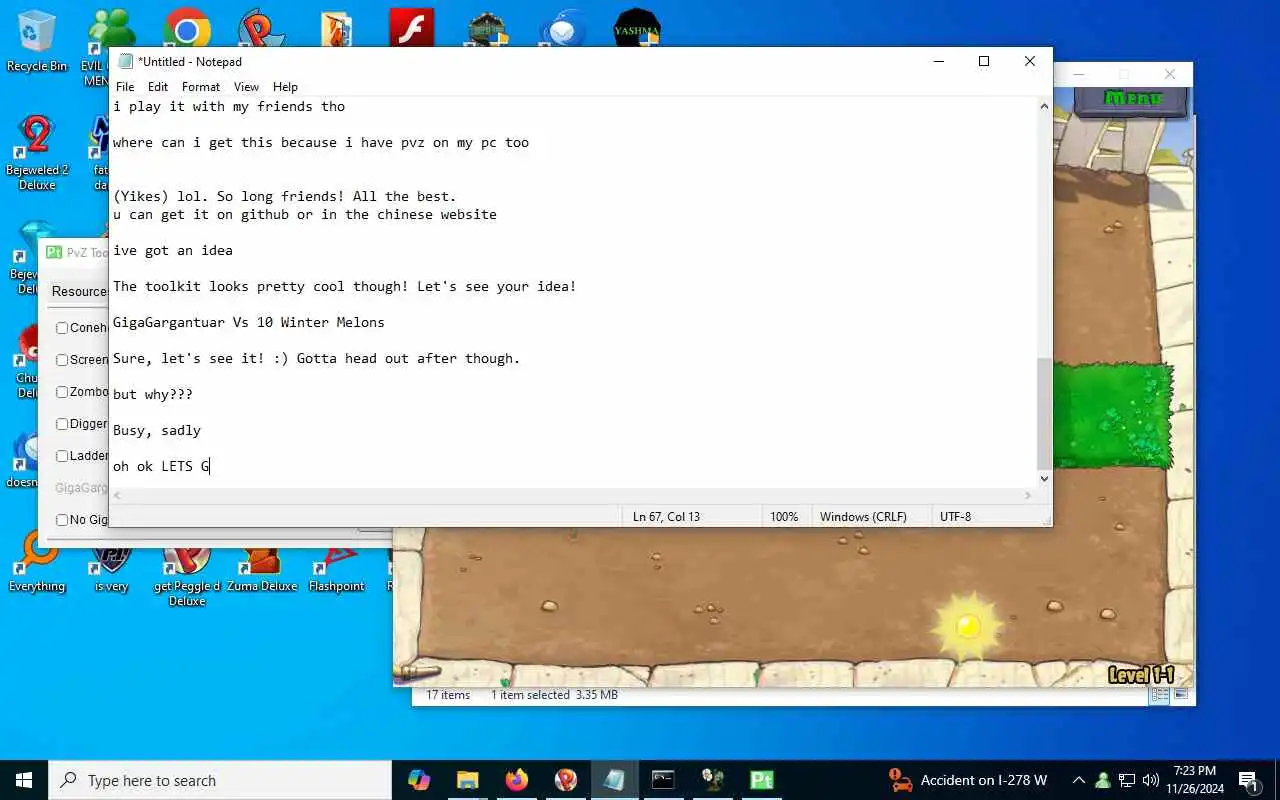Image resolution: width=1280 pixels, height=800 pixels.
Task: Open the Recycle Bin desktop icon
Action: click(37, 41)
